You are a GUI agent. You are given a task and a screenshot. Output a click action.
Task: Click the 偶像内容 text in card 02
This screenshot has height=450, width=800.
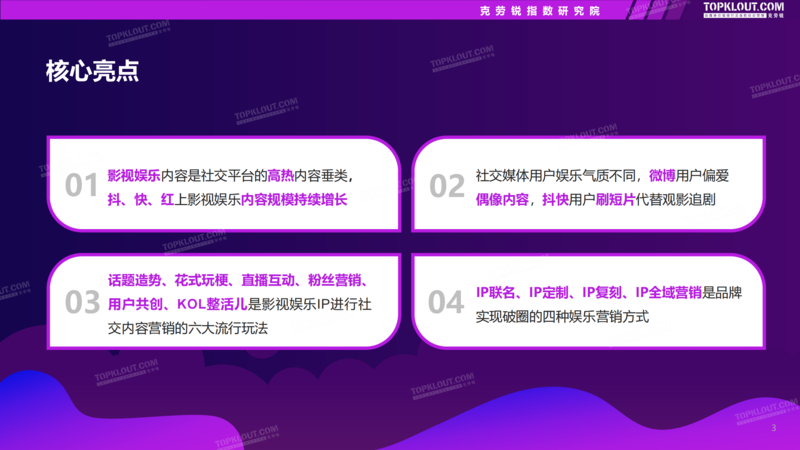pos(502,199)
